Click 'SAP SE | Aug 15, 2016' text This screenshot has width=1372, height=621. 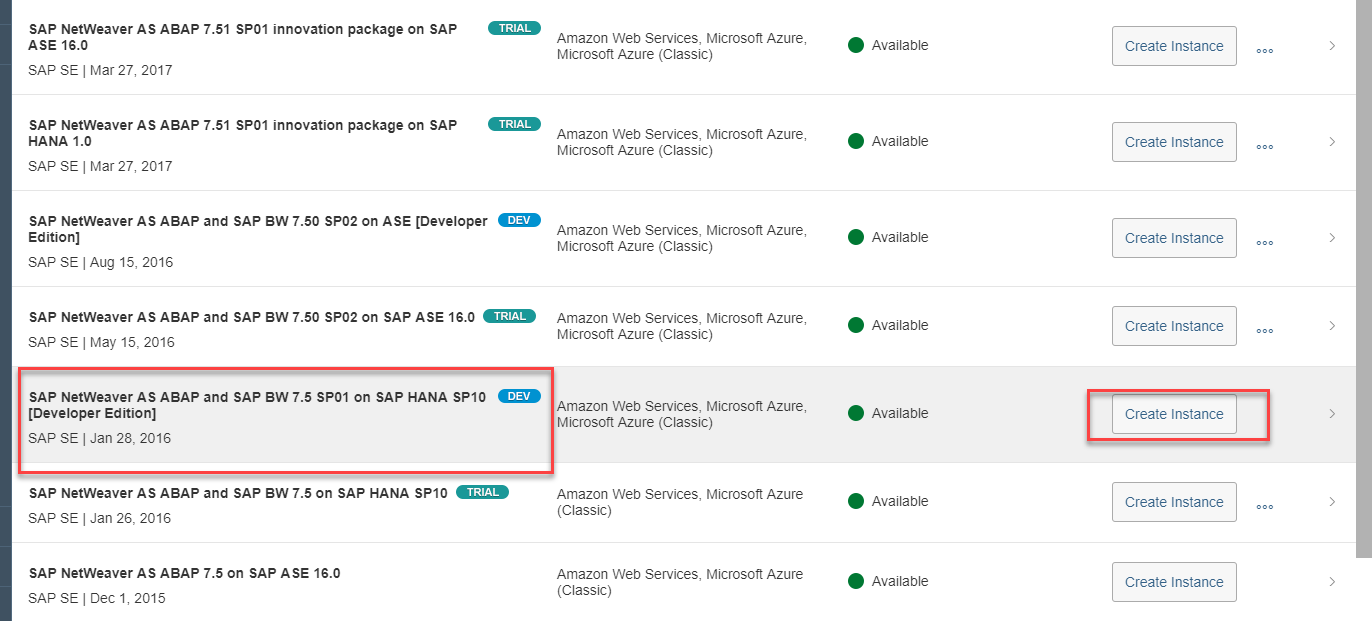pos(101,262)
